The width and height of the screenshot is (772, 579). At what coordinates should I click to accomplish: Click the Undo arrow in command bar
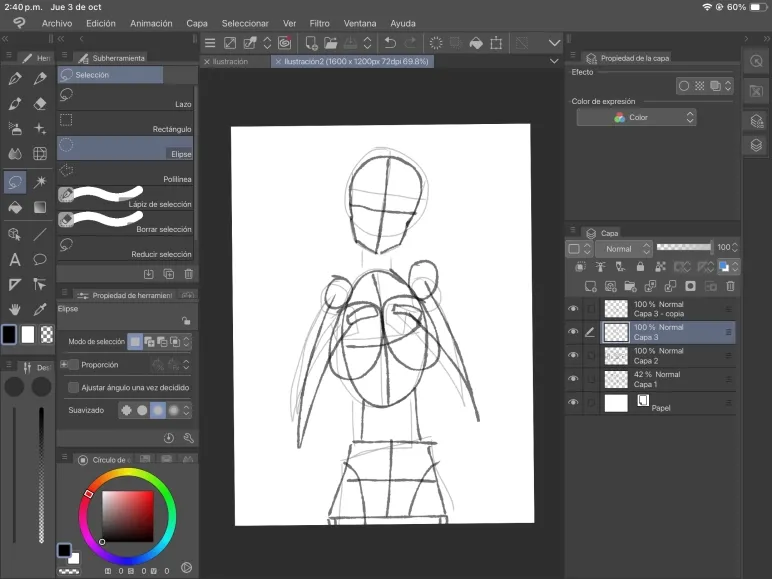pyautogui.click(x=390, y=43)
